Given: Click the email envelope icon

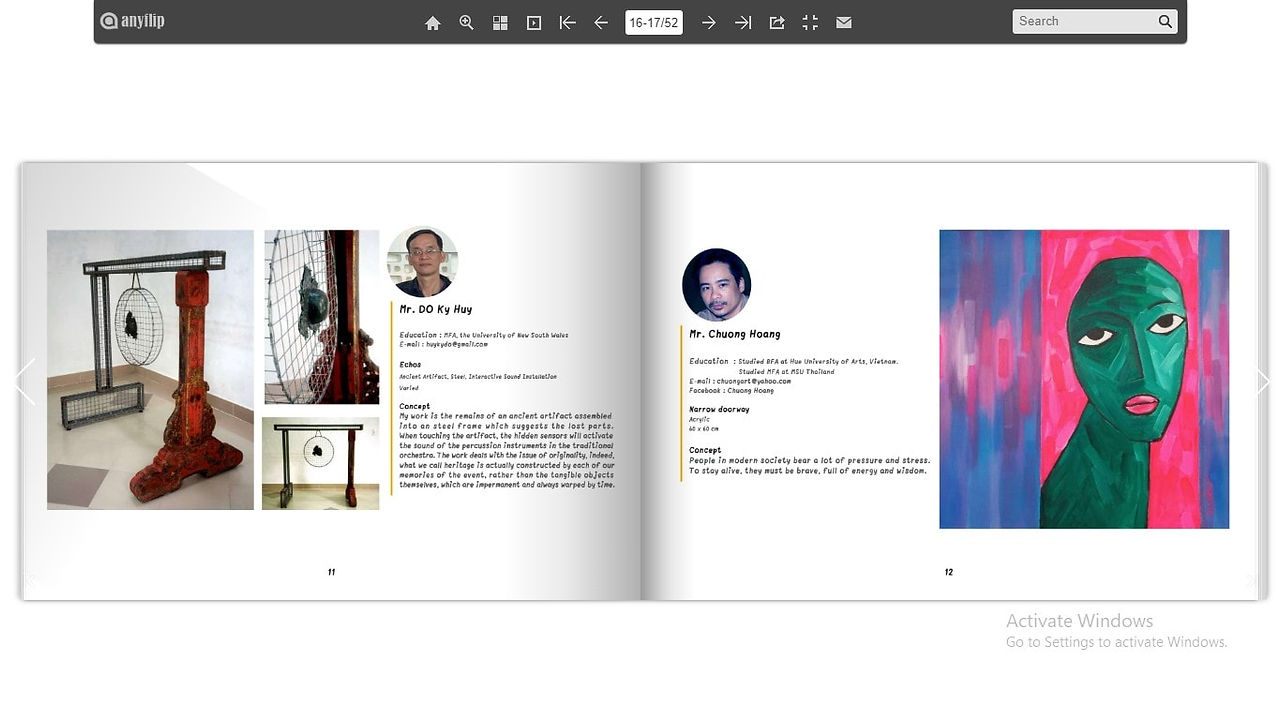Looking at the screenshot, I should (844, 22).
